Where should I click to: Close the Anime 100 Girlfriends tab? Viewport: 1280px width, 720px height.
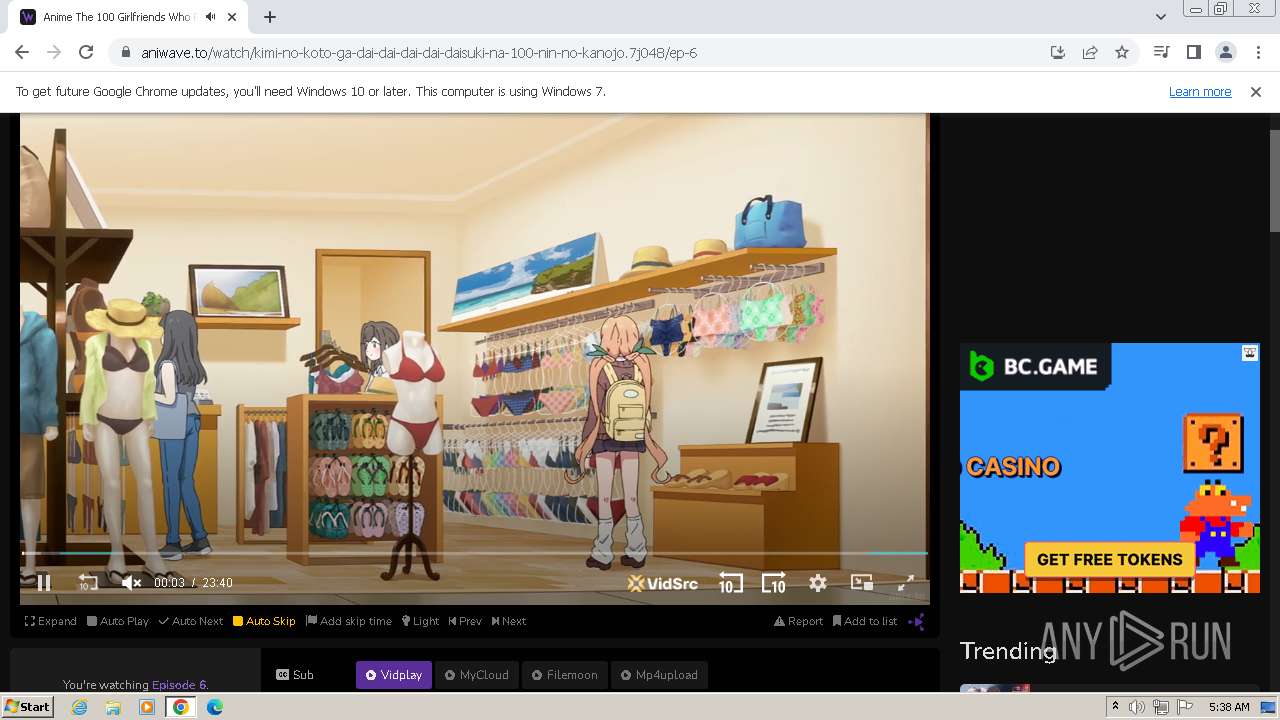tap(233, 17)
